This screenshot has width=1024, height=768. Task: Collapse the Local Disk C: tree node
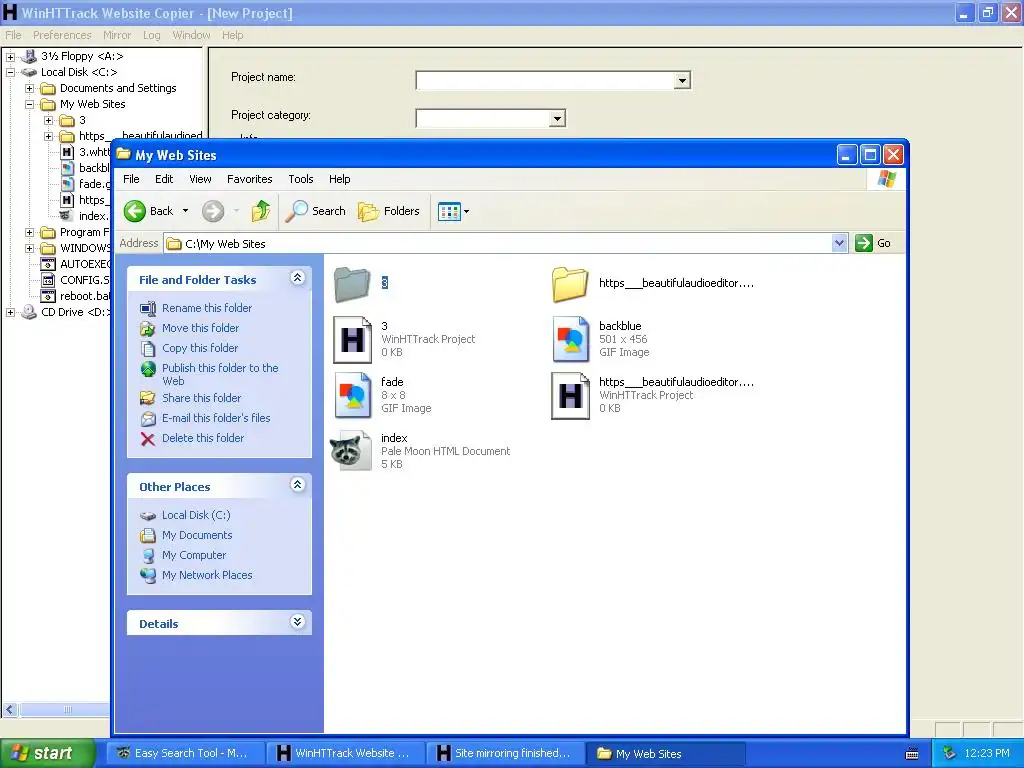10,72
